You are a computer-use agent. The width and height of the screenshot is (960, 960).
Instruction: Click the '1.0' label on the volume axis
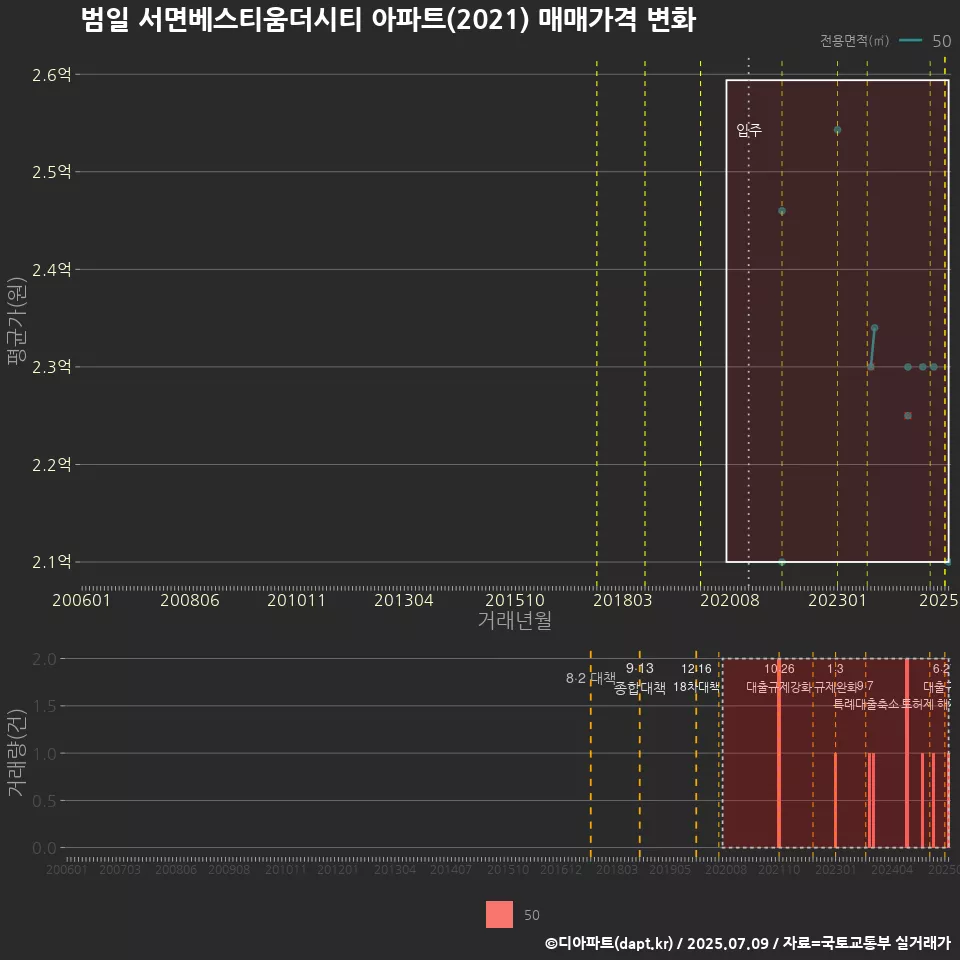pos(43,754)
